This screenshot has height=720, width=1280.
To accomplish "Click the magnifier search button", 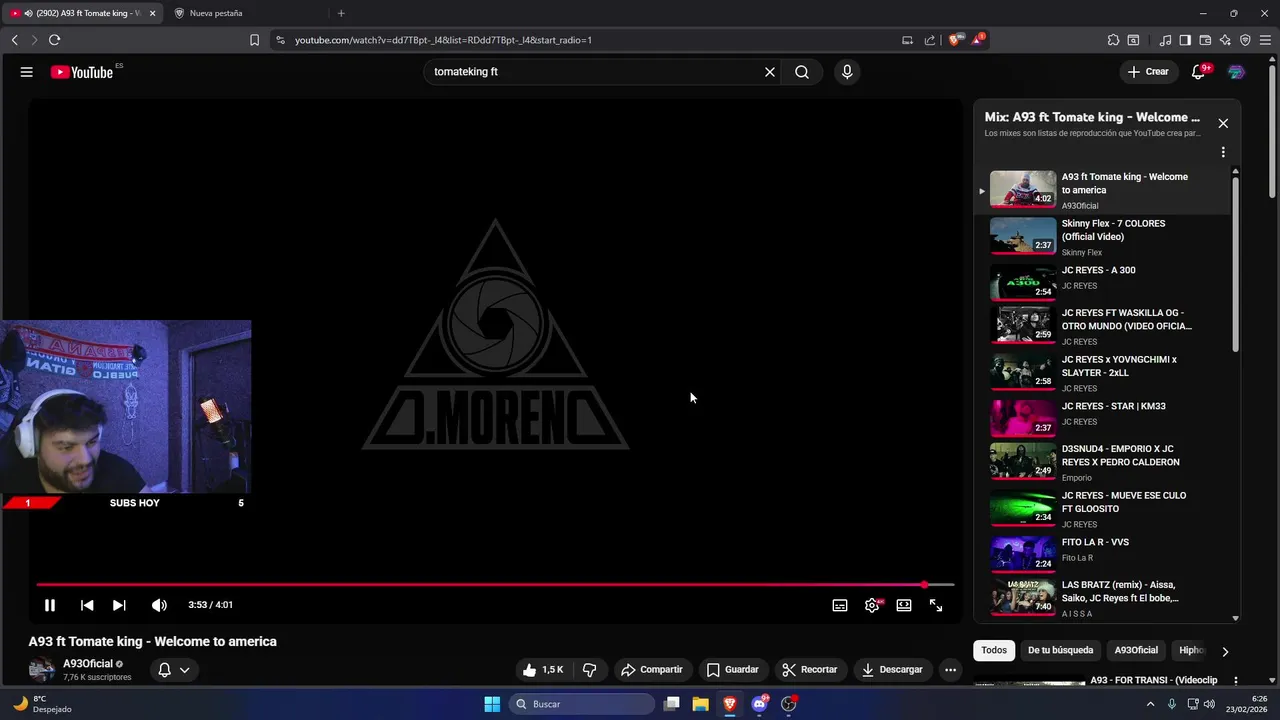I will coord(802,72).
